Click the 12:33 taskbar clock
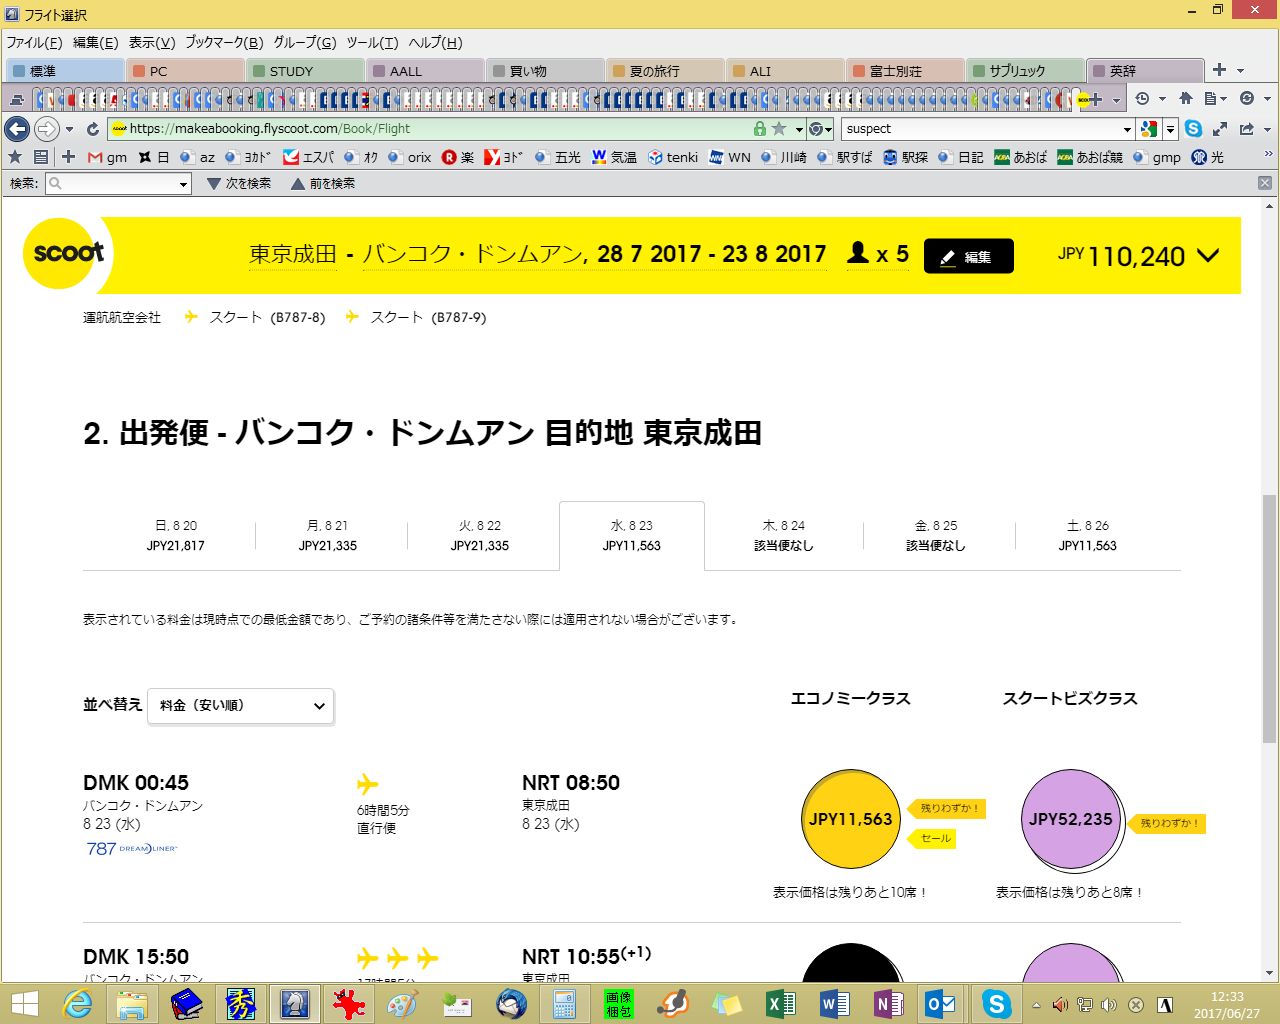 coord(1227,997)
